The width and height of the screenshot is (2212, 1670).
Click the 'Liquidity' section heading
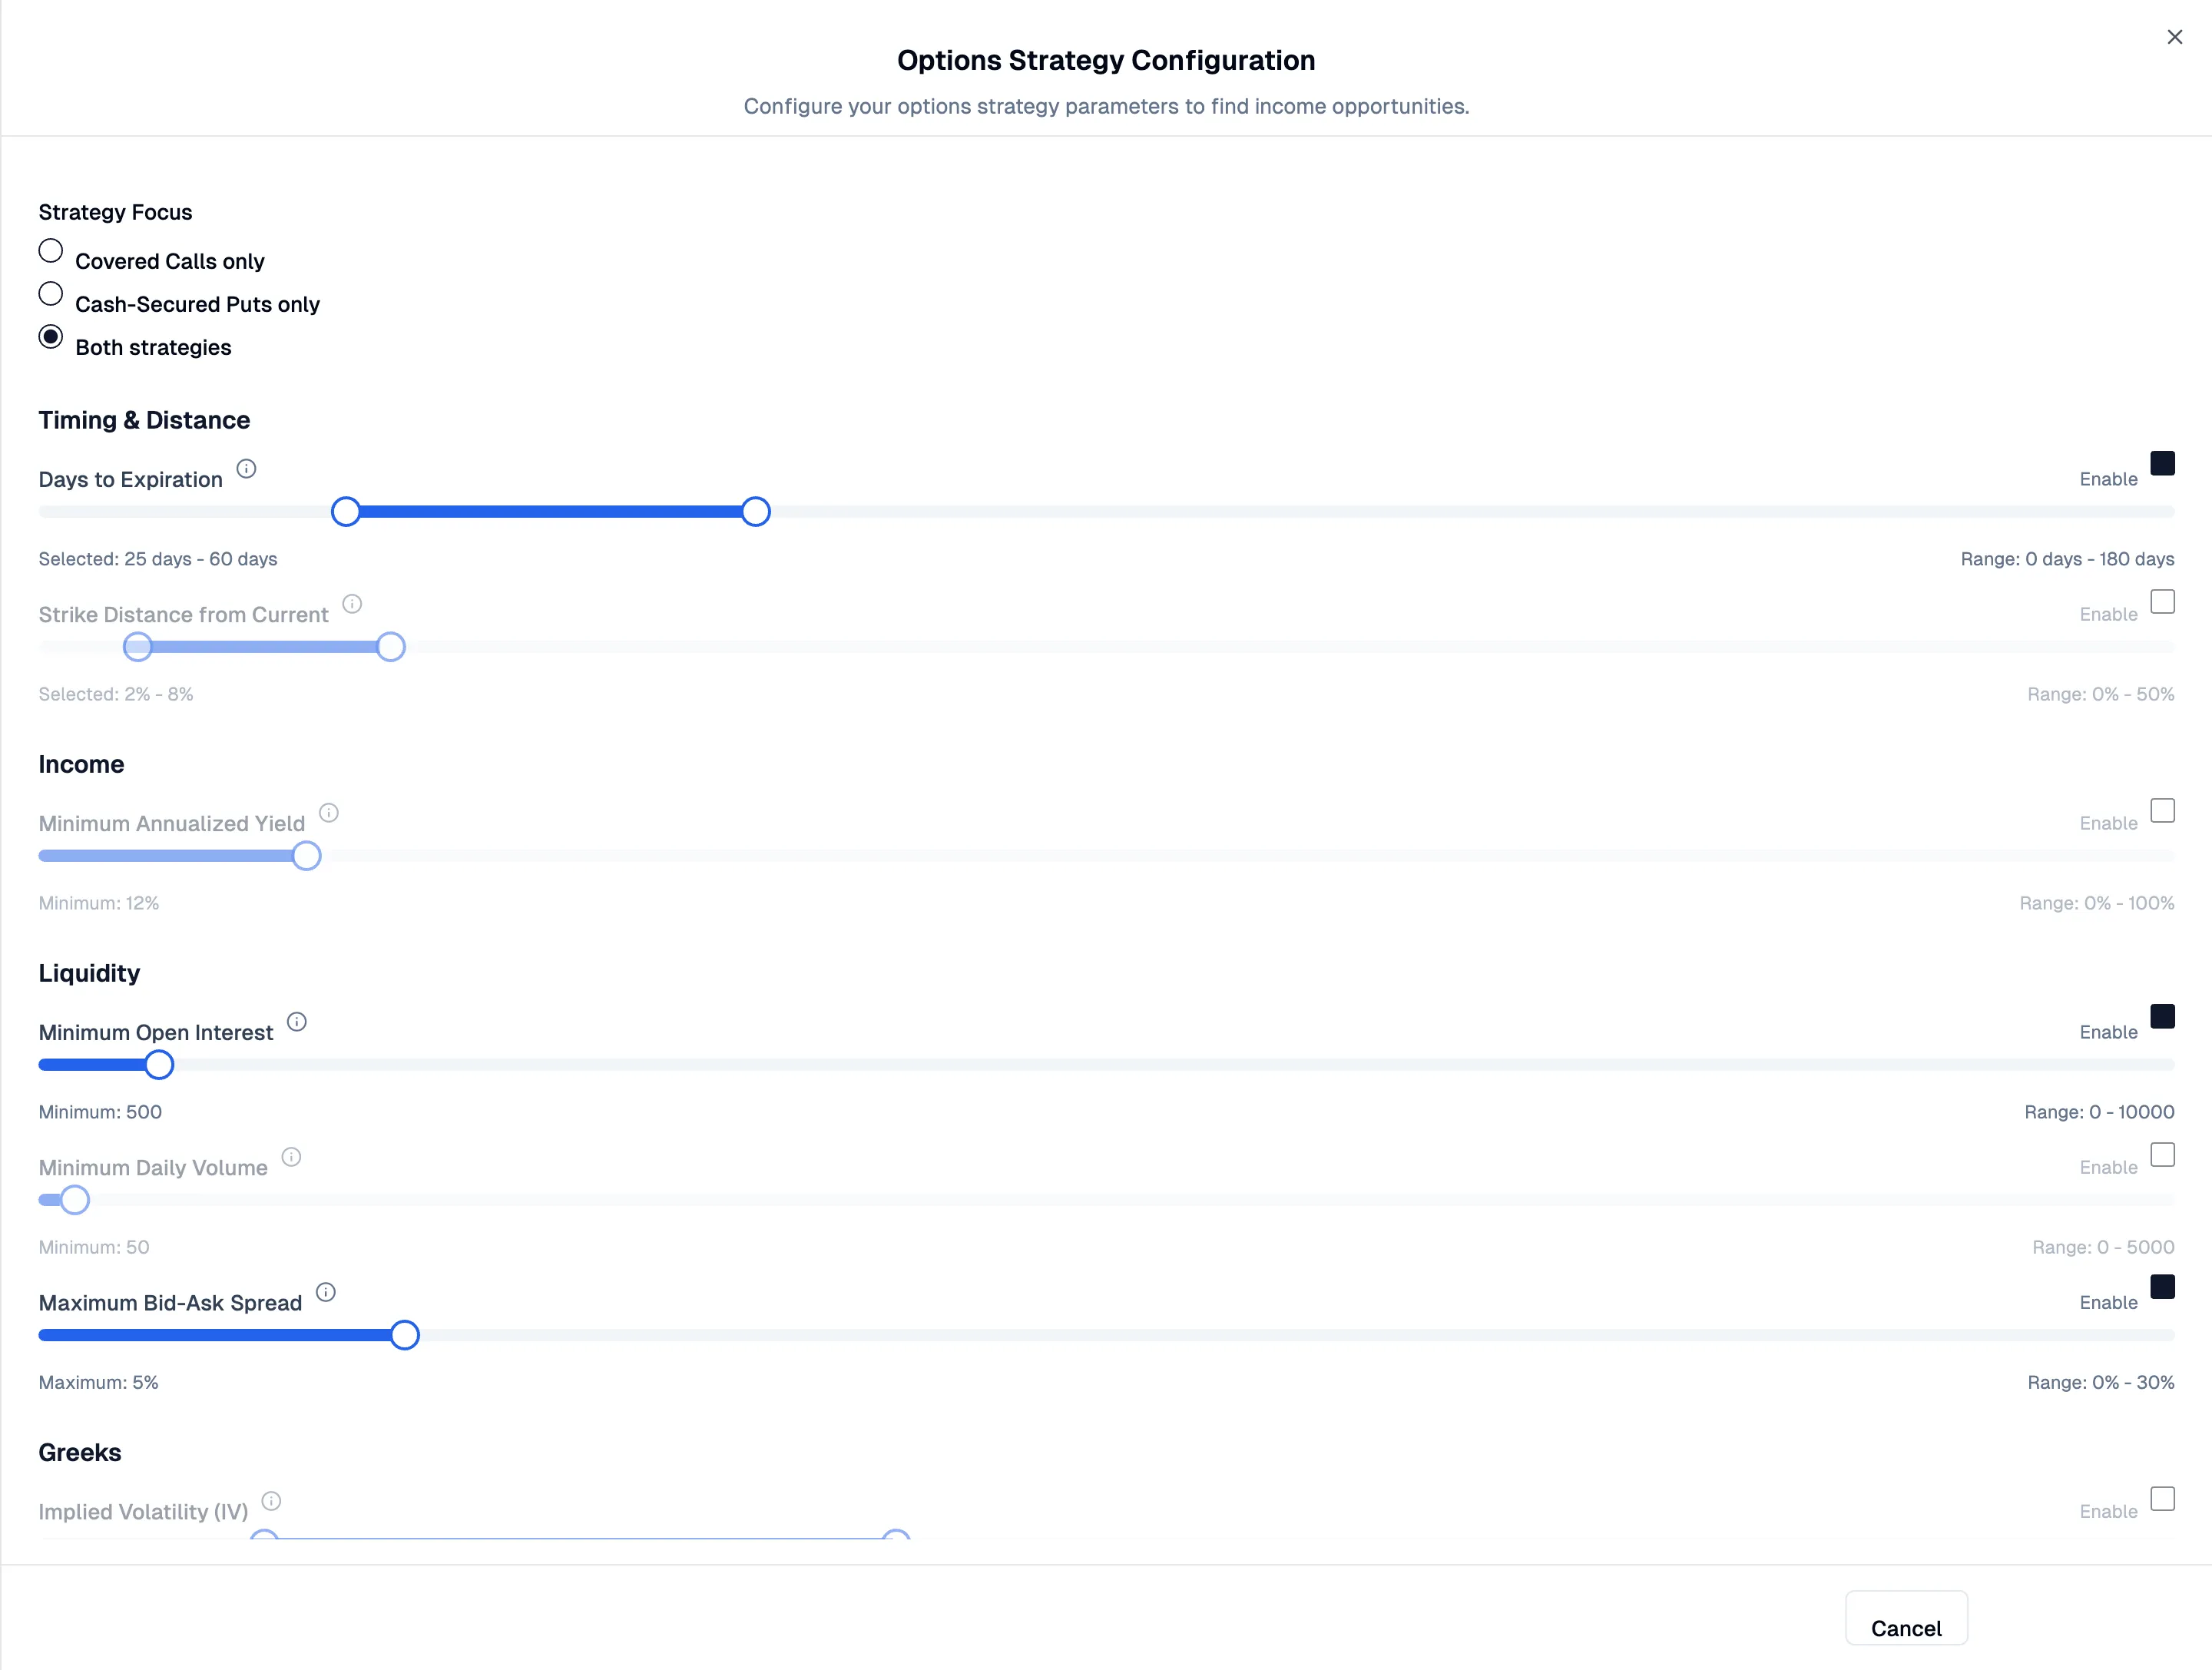(89, 973)
